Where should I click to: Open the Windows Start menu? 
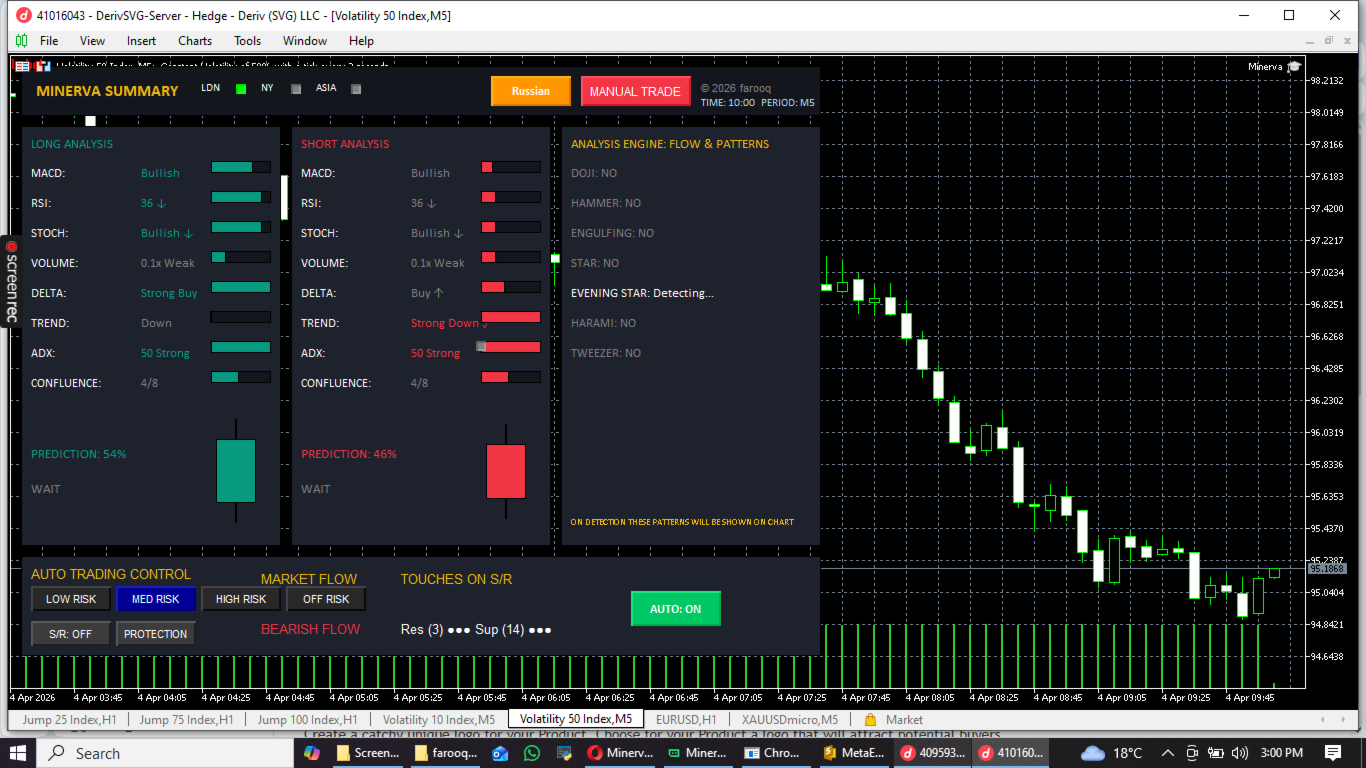pyautogui.click(x=18, y=753)
